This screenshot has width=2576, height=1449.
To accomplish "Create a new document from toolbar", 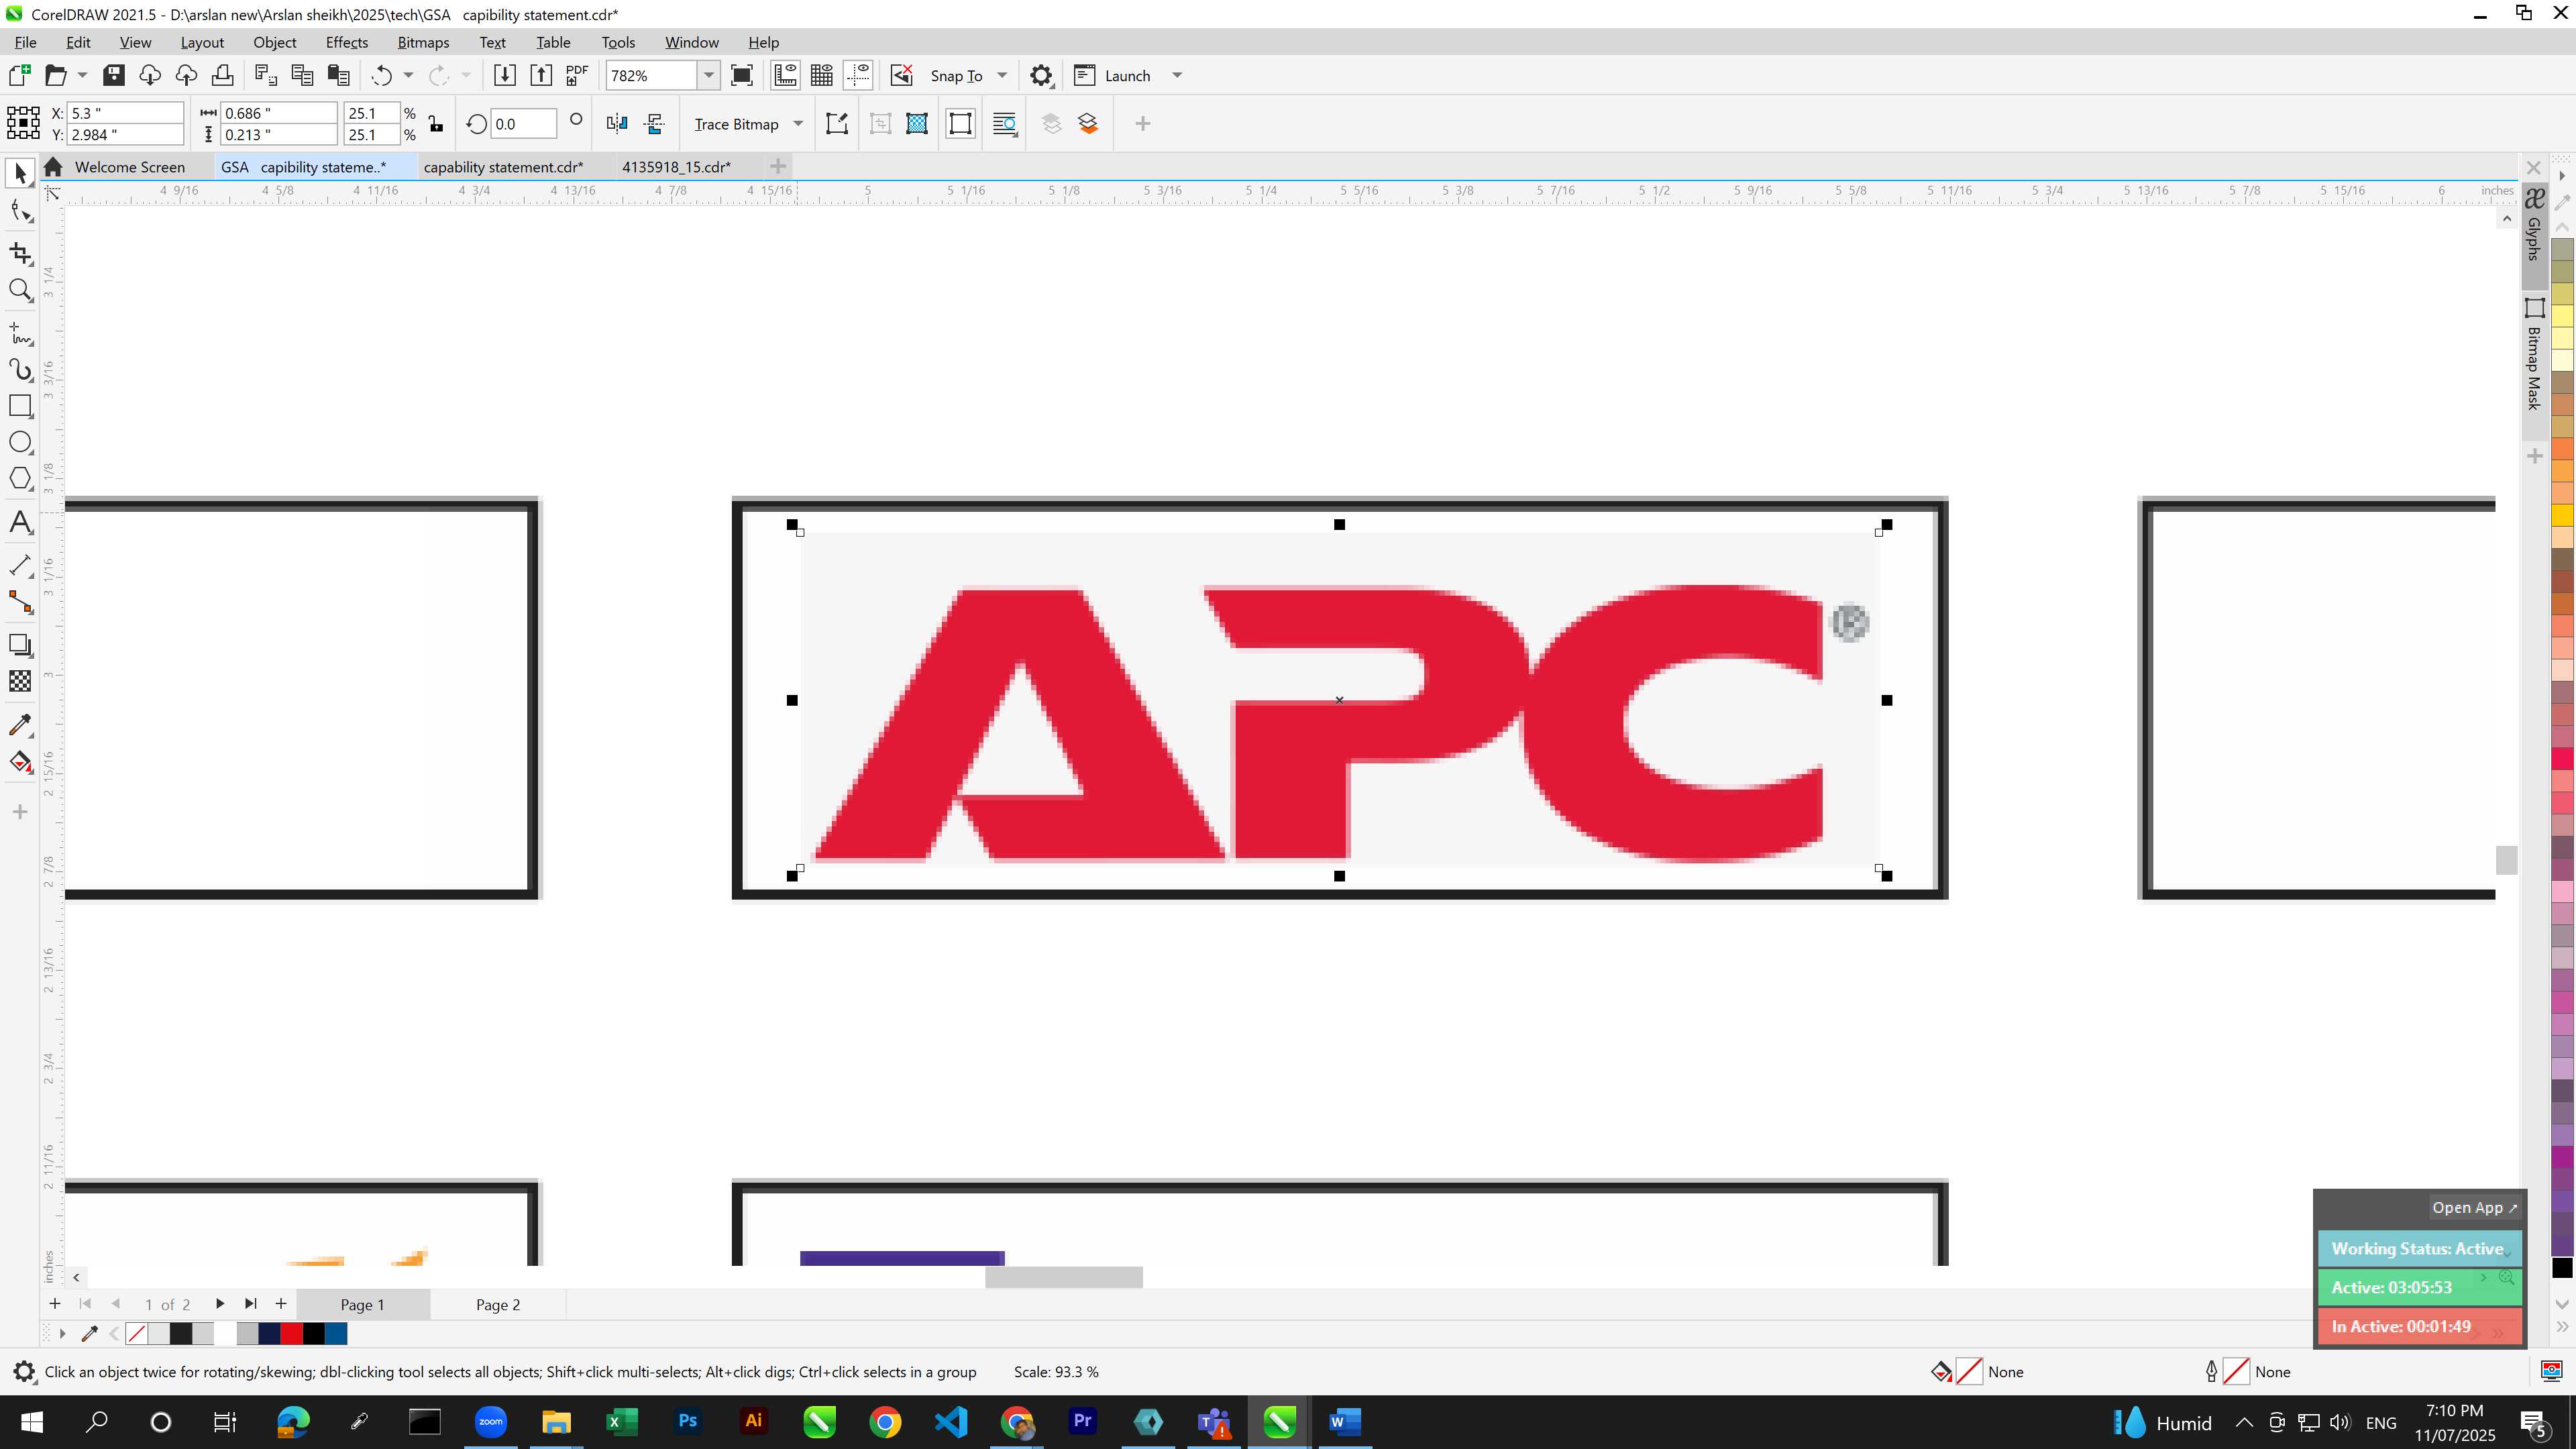I will [19, 76].
